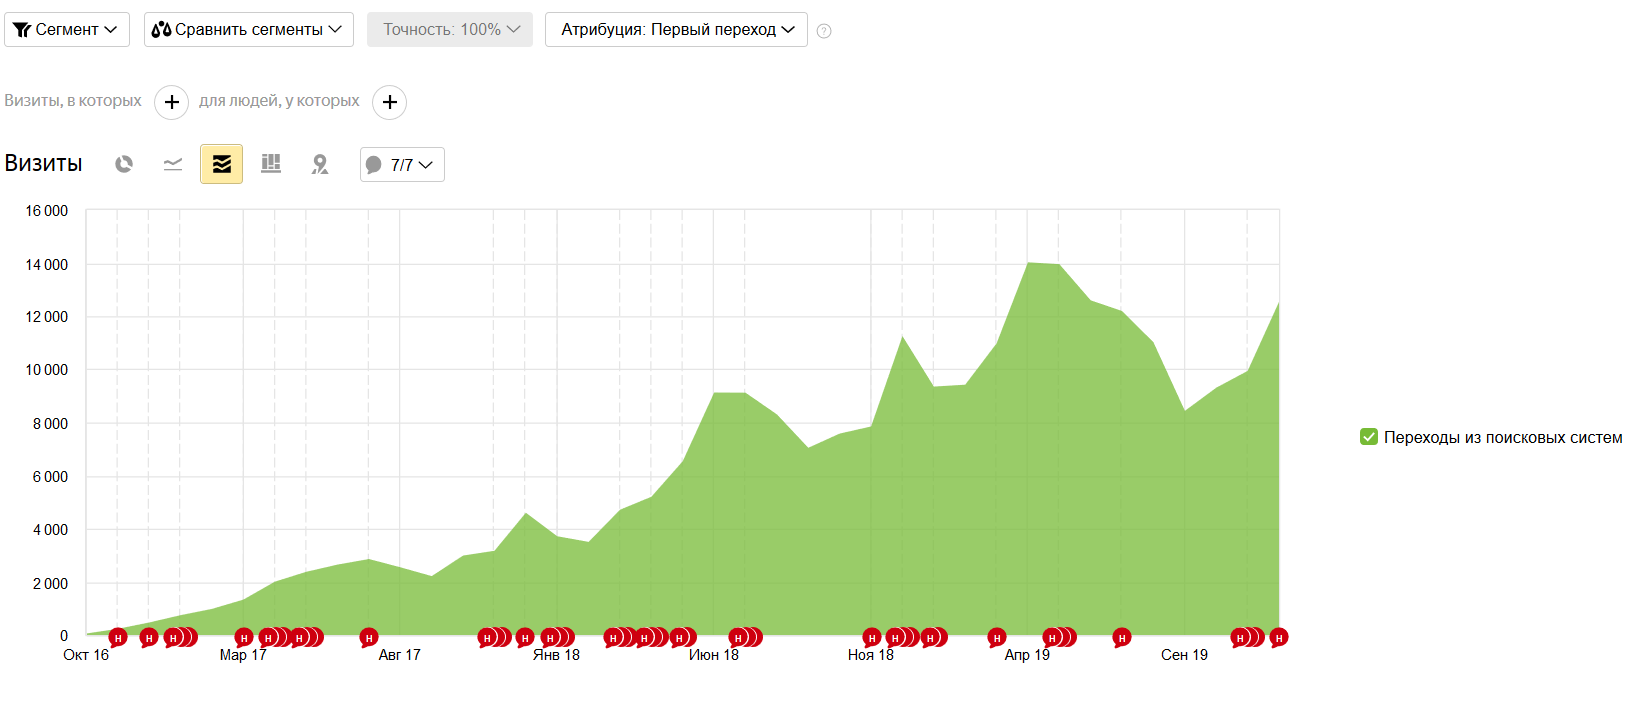Click the first note marker near Окт 16
This screenshot has width=1627, height=726.
118,637
